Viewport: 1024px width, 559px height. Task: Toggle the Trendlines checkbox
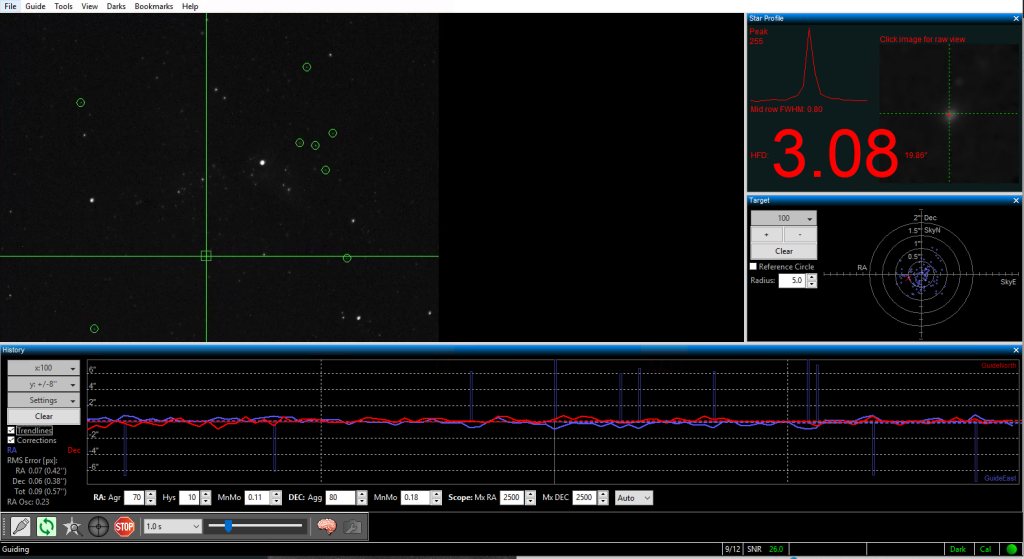pos(11,430)
